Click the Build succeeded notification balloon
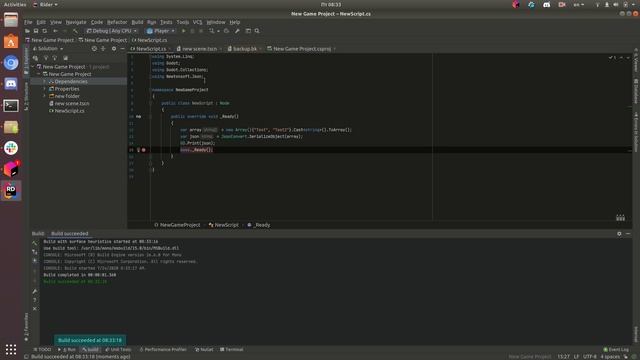This screenshot has height=360, width=640. point(90,340)
